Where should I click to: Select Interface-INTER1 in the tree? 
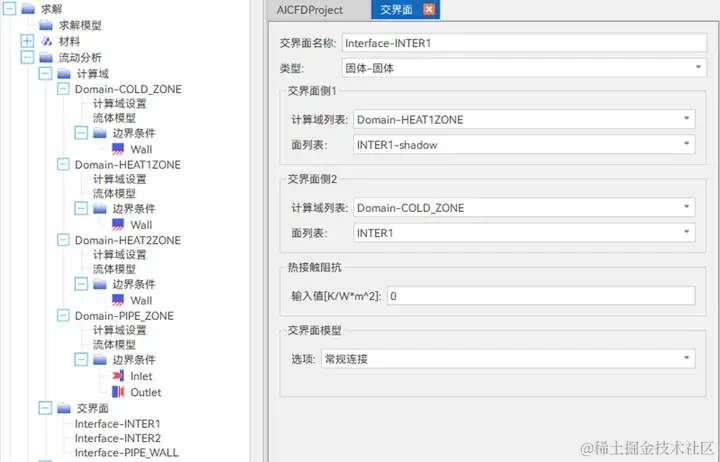coord(118,423)
